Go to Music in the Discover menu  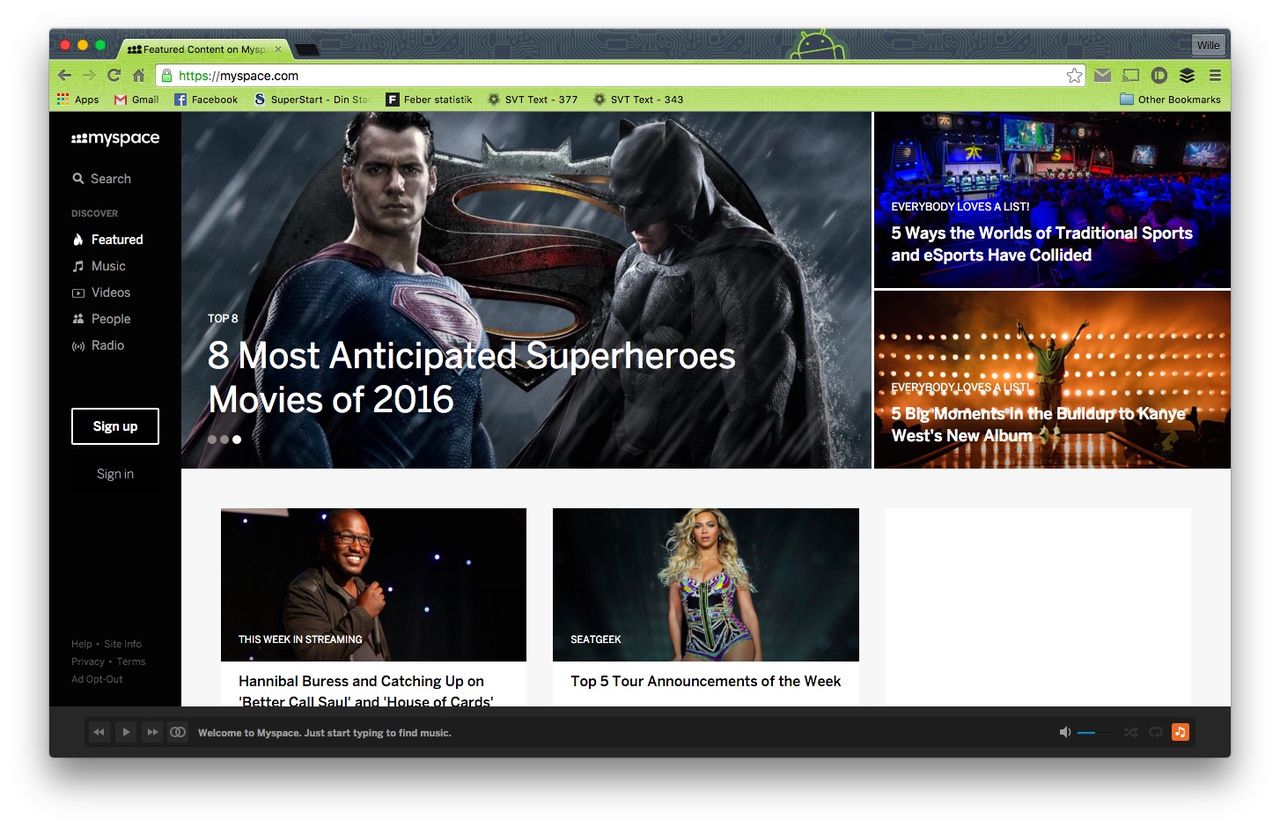coord(108,266)
